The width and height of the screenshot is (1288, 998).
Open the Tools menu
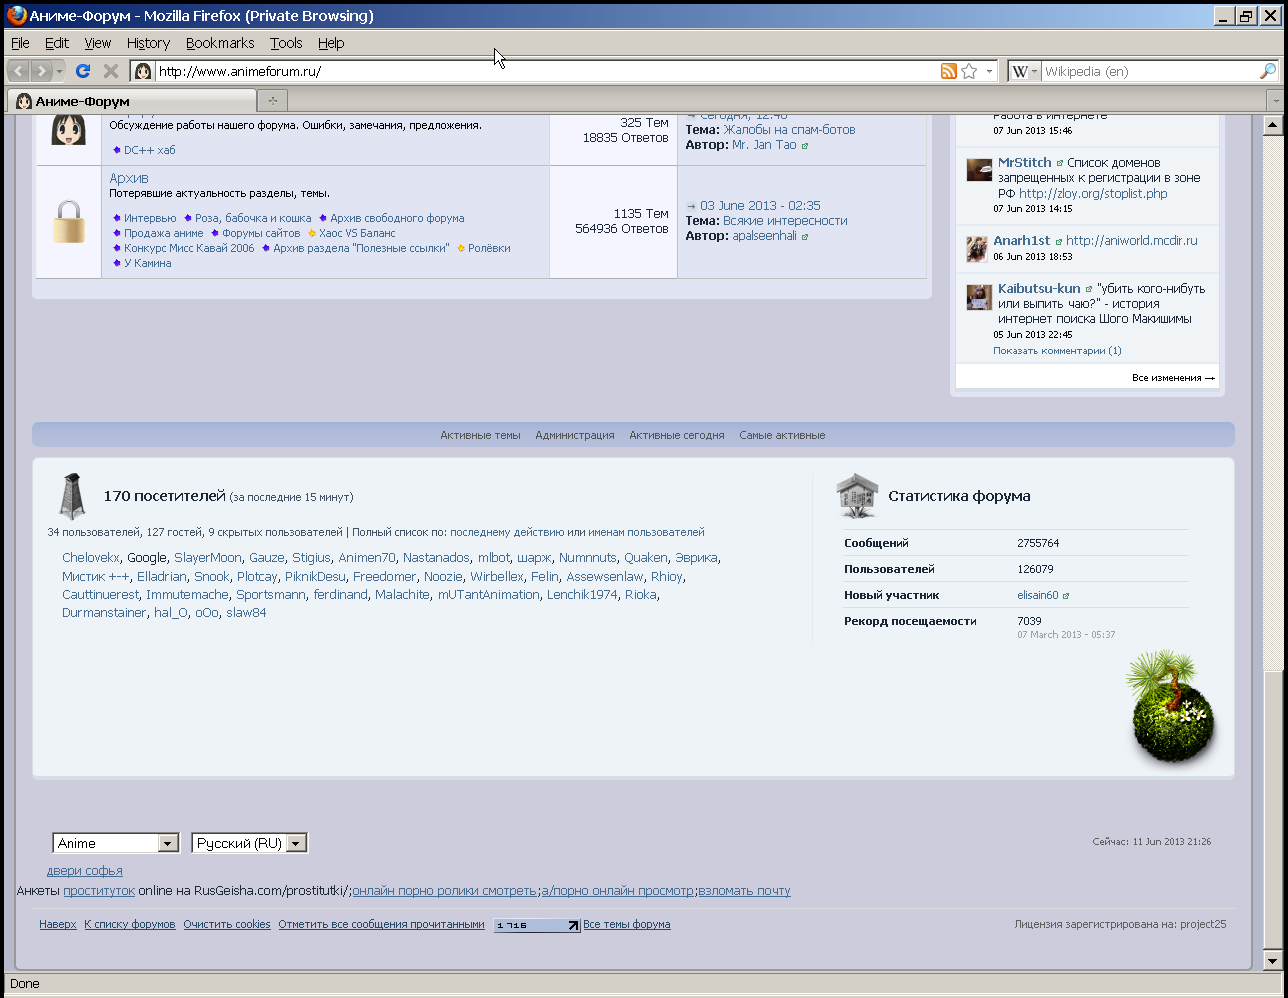286,43
